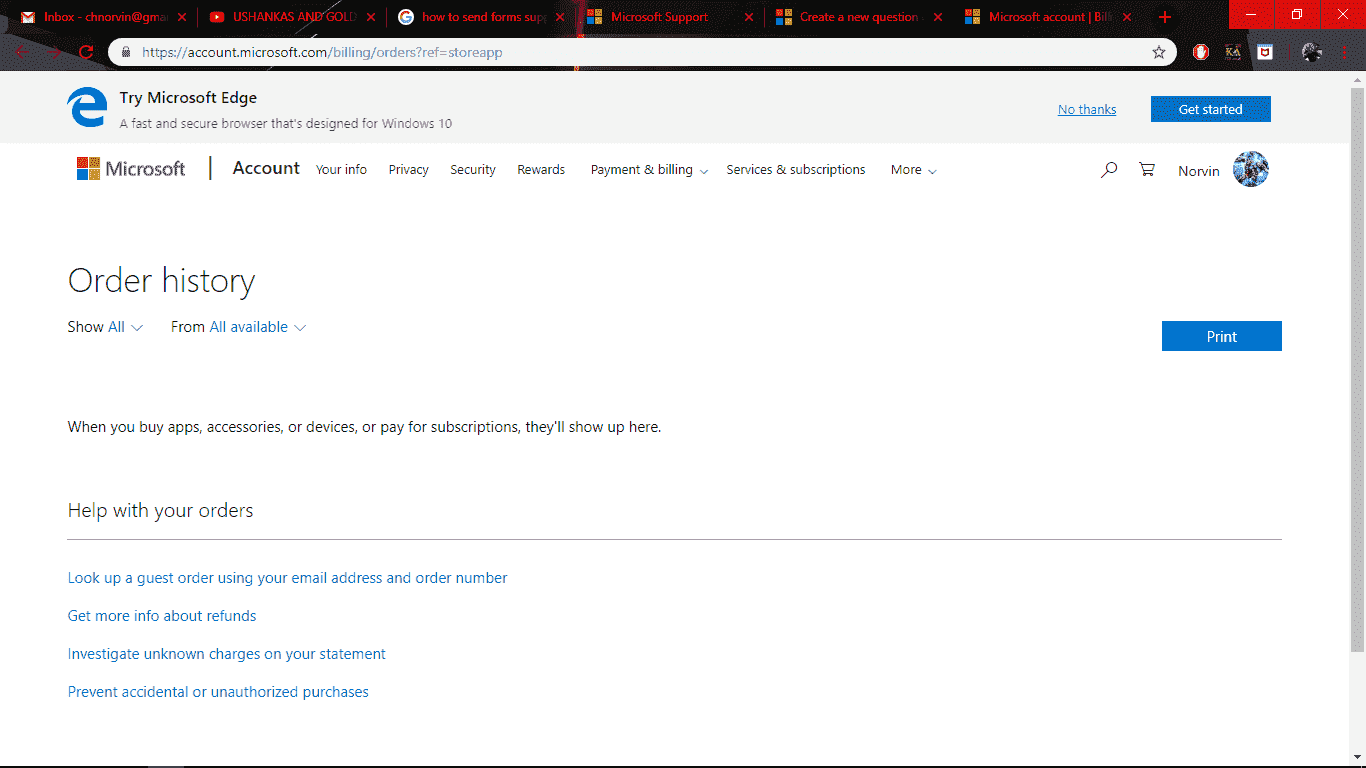Image resolution: width=1366 pixels, height=768 pixels.
Task: Click the Microsoft Edge logo
Action: [87, 107]
